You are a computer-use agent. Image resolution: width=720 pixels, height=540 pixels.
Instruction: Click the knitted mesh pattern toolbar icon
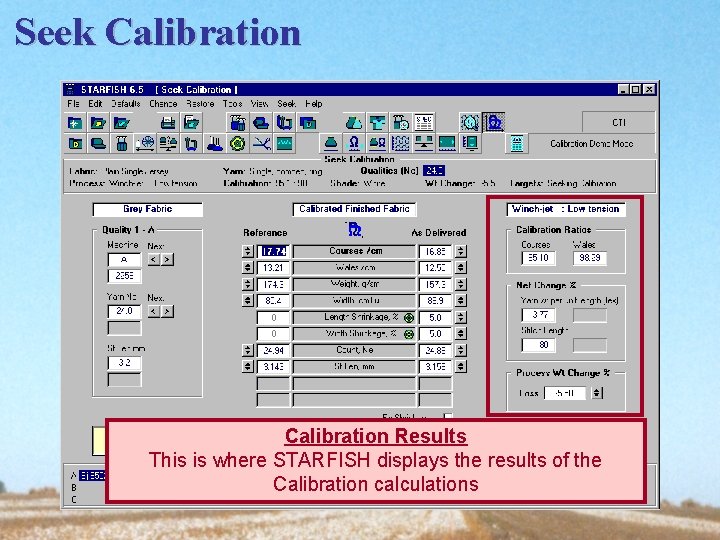click(x=400, y=143)
